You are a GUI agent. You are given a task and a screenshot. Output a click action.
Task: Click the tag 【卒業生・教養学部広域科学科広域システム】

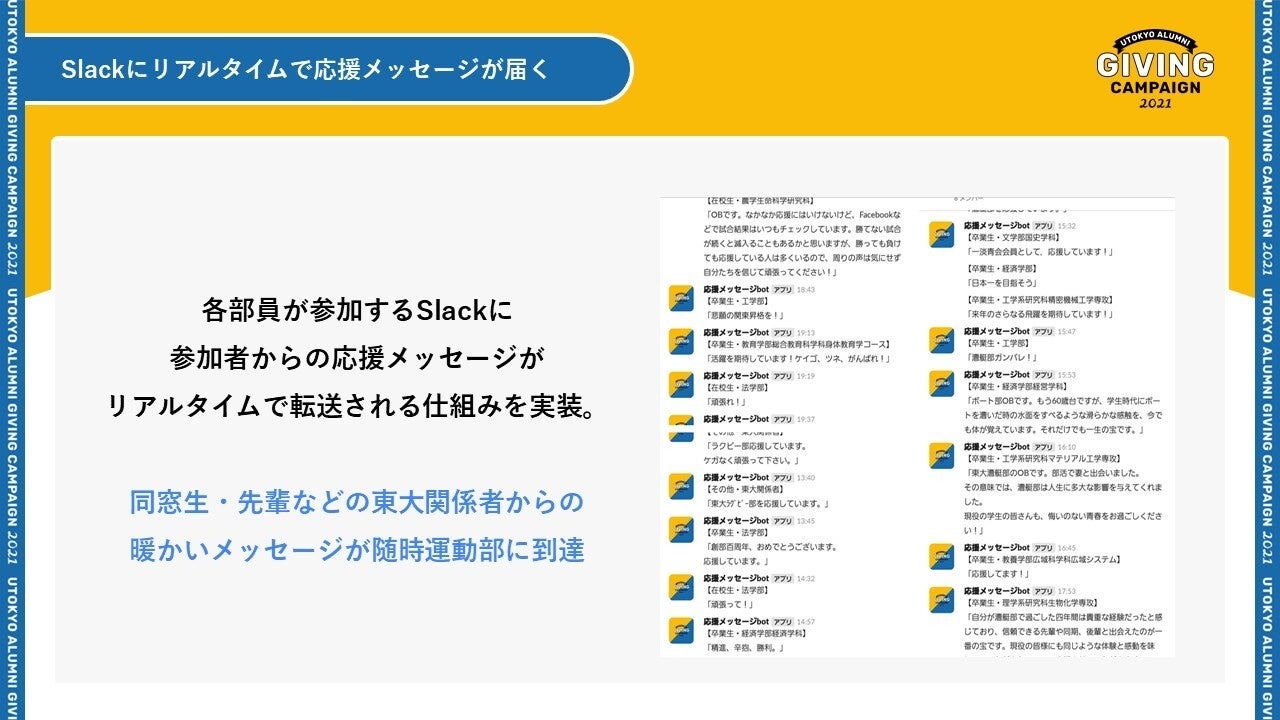pos(1045,560)
